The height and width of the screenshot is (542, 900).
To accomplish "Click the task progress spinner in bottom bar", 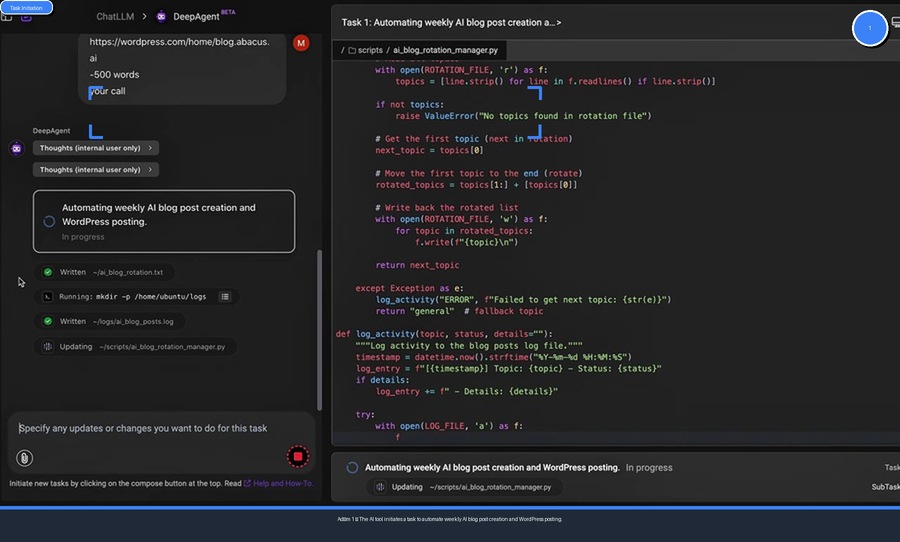I will click(x=352, y=467).
